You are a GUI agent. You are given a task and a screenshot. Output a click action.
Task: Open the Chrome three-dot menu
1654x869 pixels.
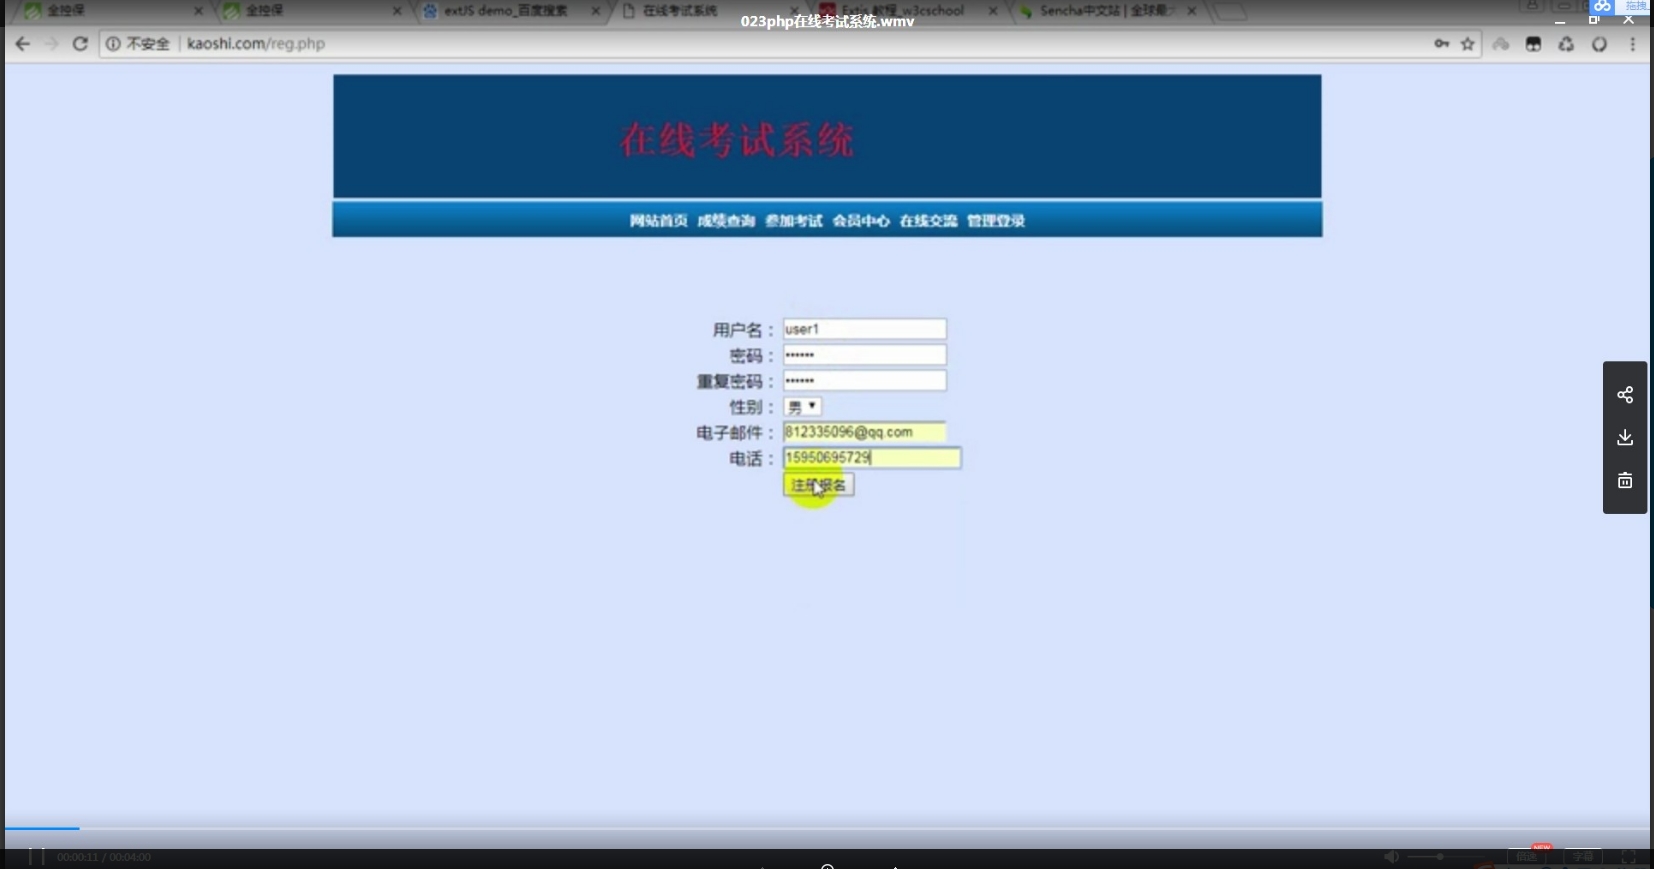pos(1632,44)
